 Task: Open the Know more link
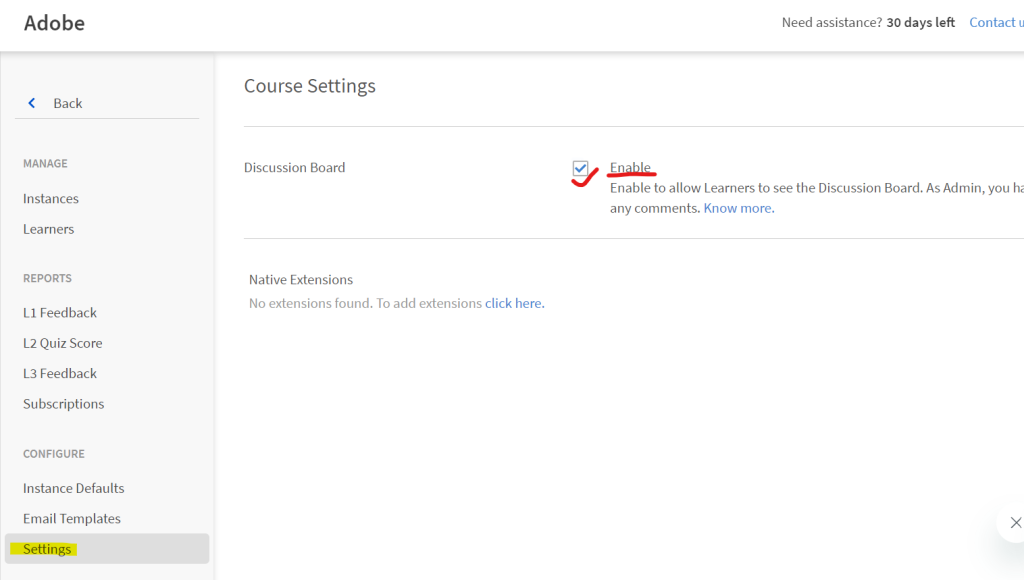pyautogui.click(x=737, y=208)
